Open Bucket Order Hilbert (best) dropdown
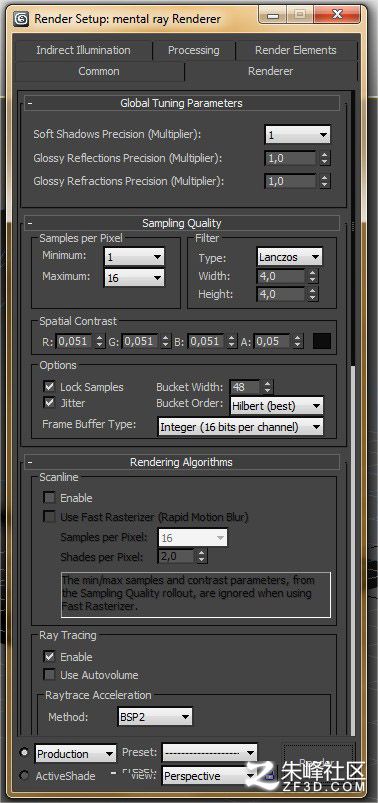Screen dimensions: 378x803 (277, 406)
